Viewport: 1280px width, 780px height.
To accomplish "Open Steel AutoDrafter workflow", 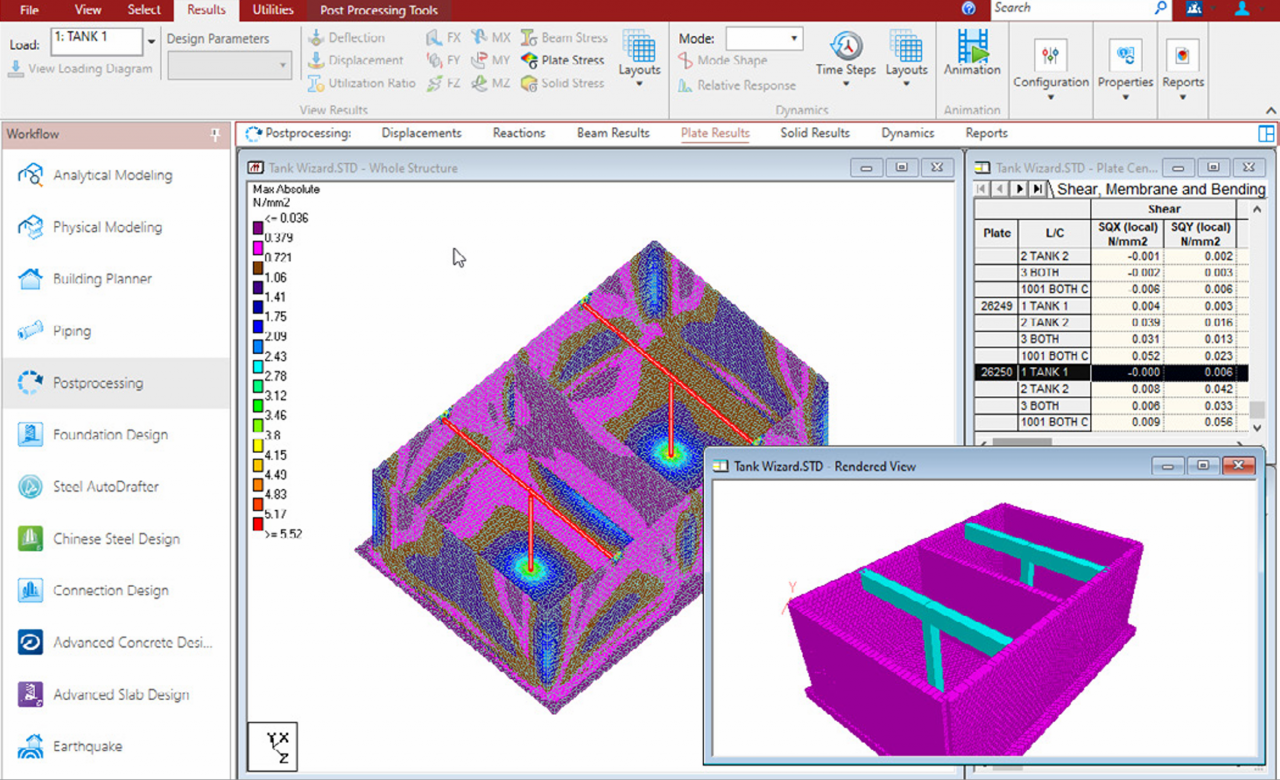I will click(x=30, y=487).
